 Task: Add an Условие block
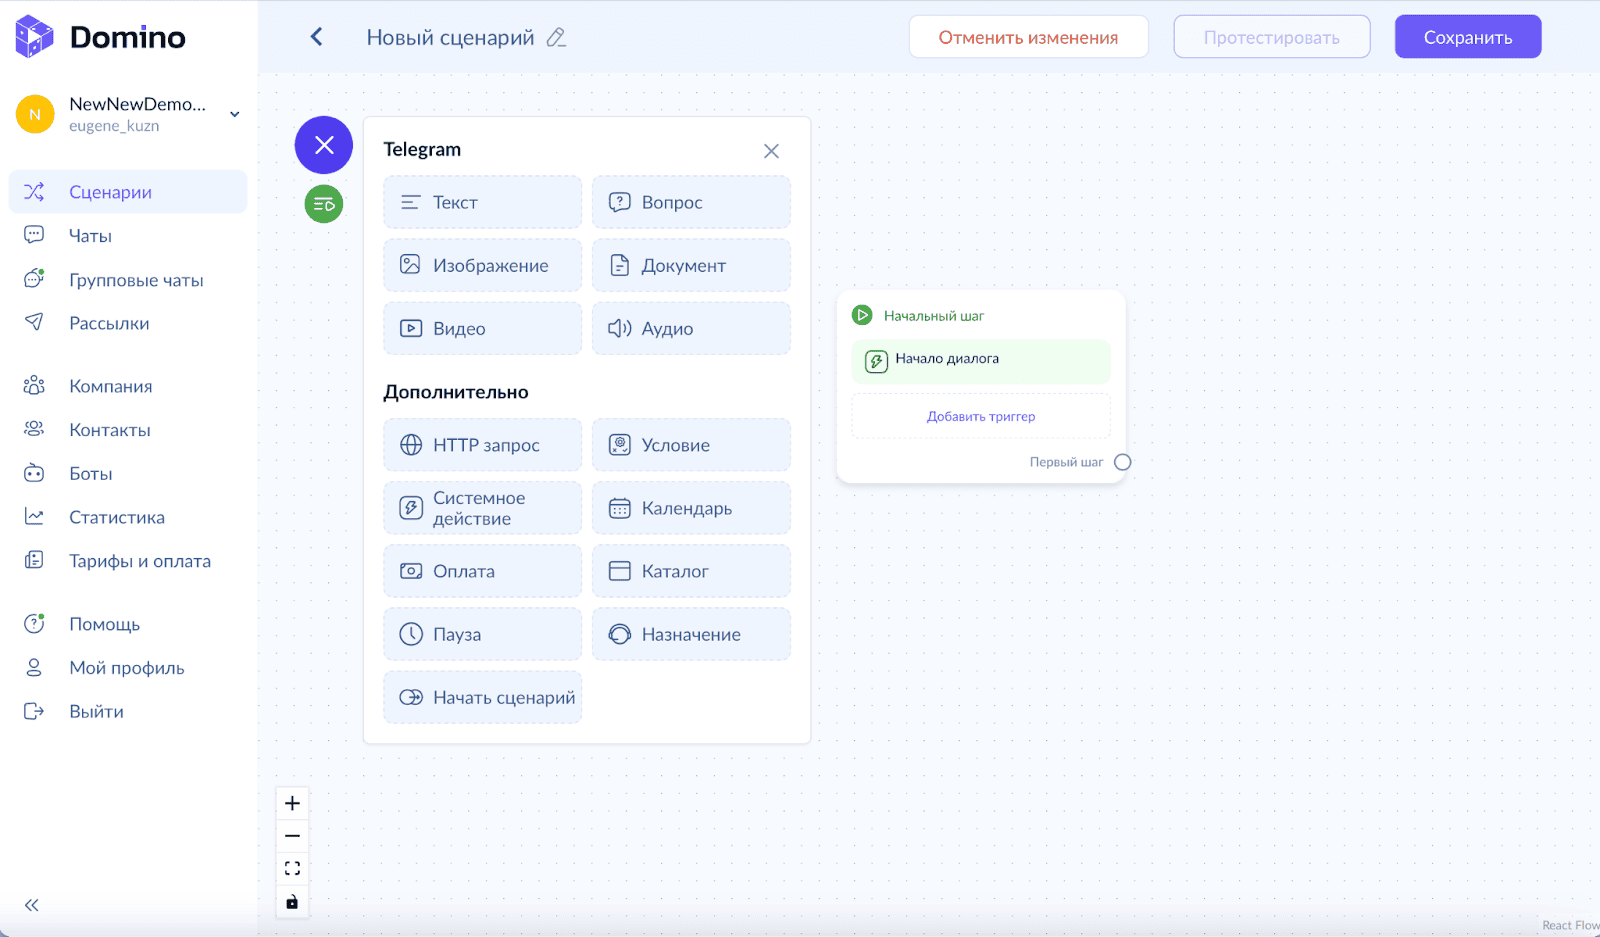[691, 445]
